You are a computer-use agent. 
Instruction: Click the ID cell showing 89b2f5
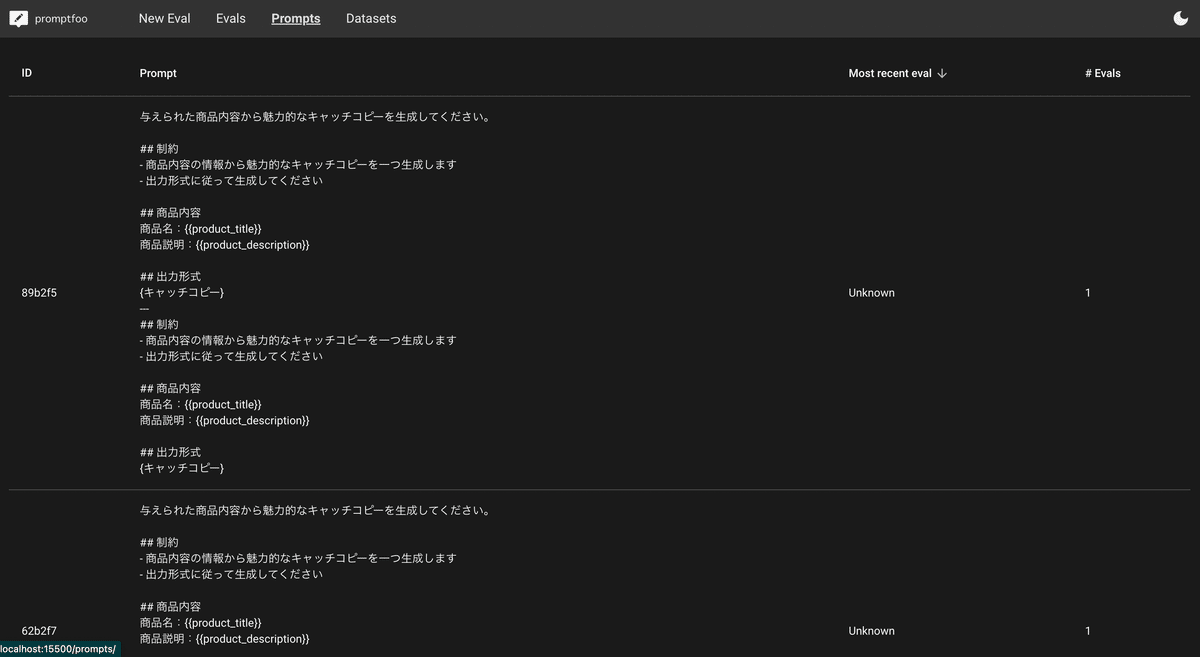(39, 292)
